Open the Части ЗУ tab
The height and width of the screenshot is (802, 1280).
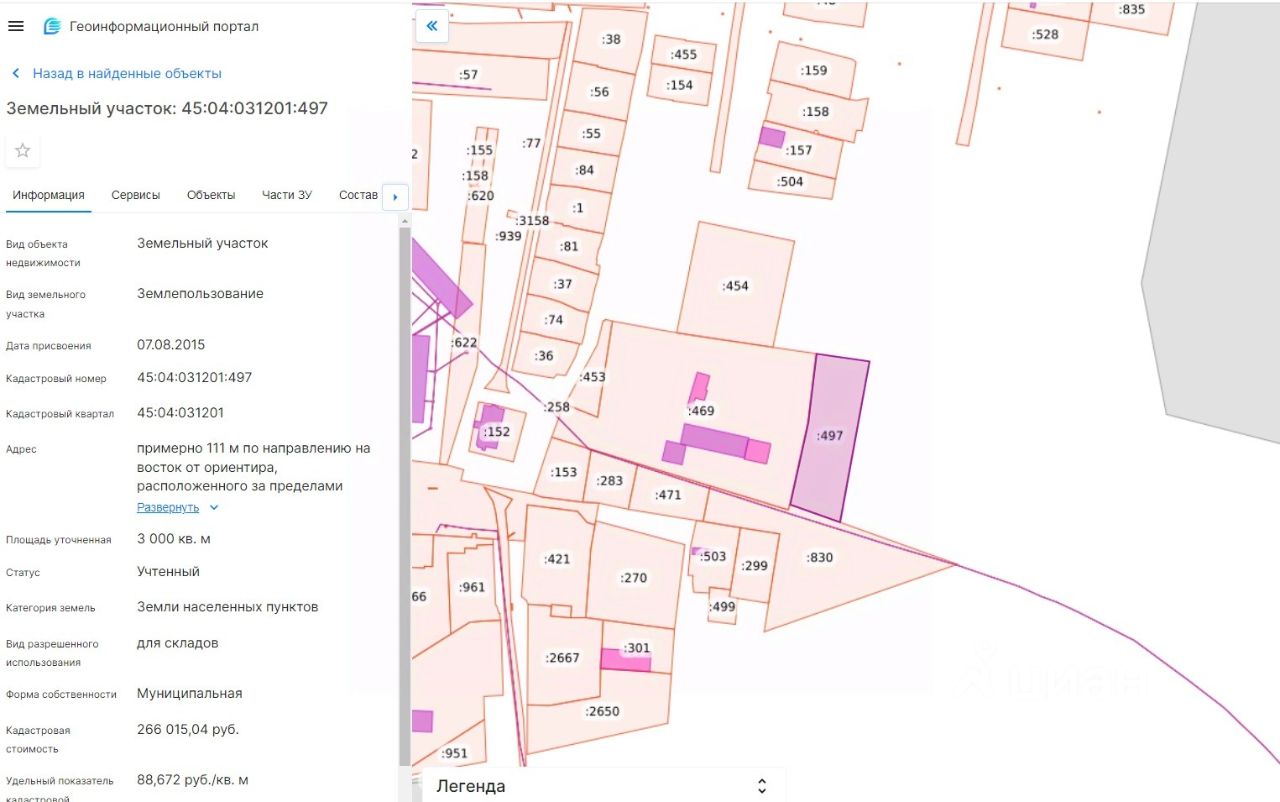click(287, 195)
